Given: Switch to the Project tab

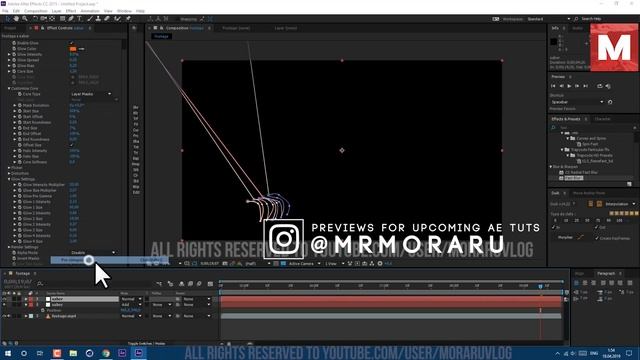Looking at the screenshot, I should point(10,28).
